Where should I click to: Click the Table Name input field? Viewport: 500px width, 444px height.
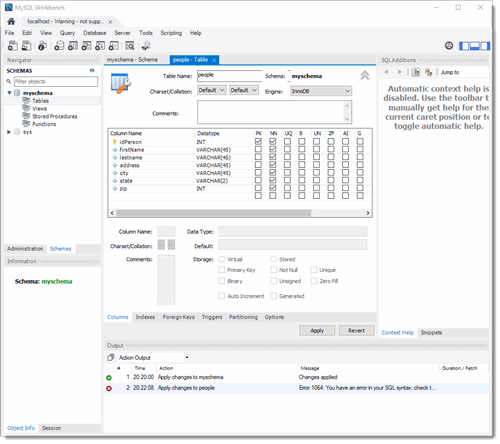[x=229, y=76]
